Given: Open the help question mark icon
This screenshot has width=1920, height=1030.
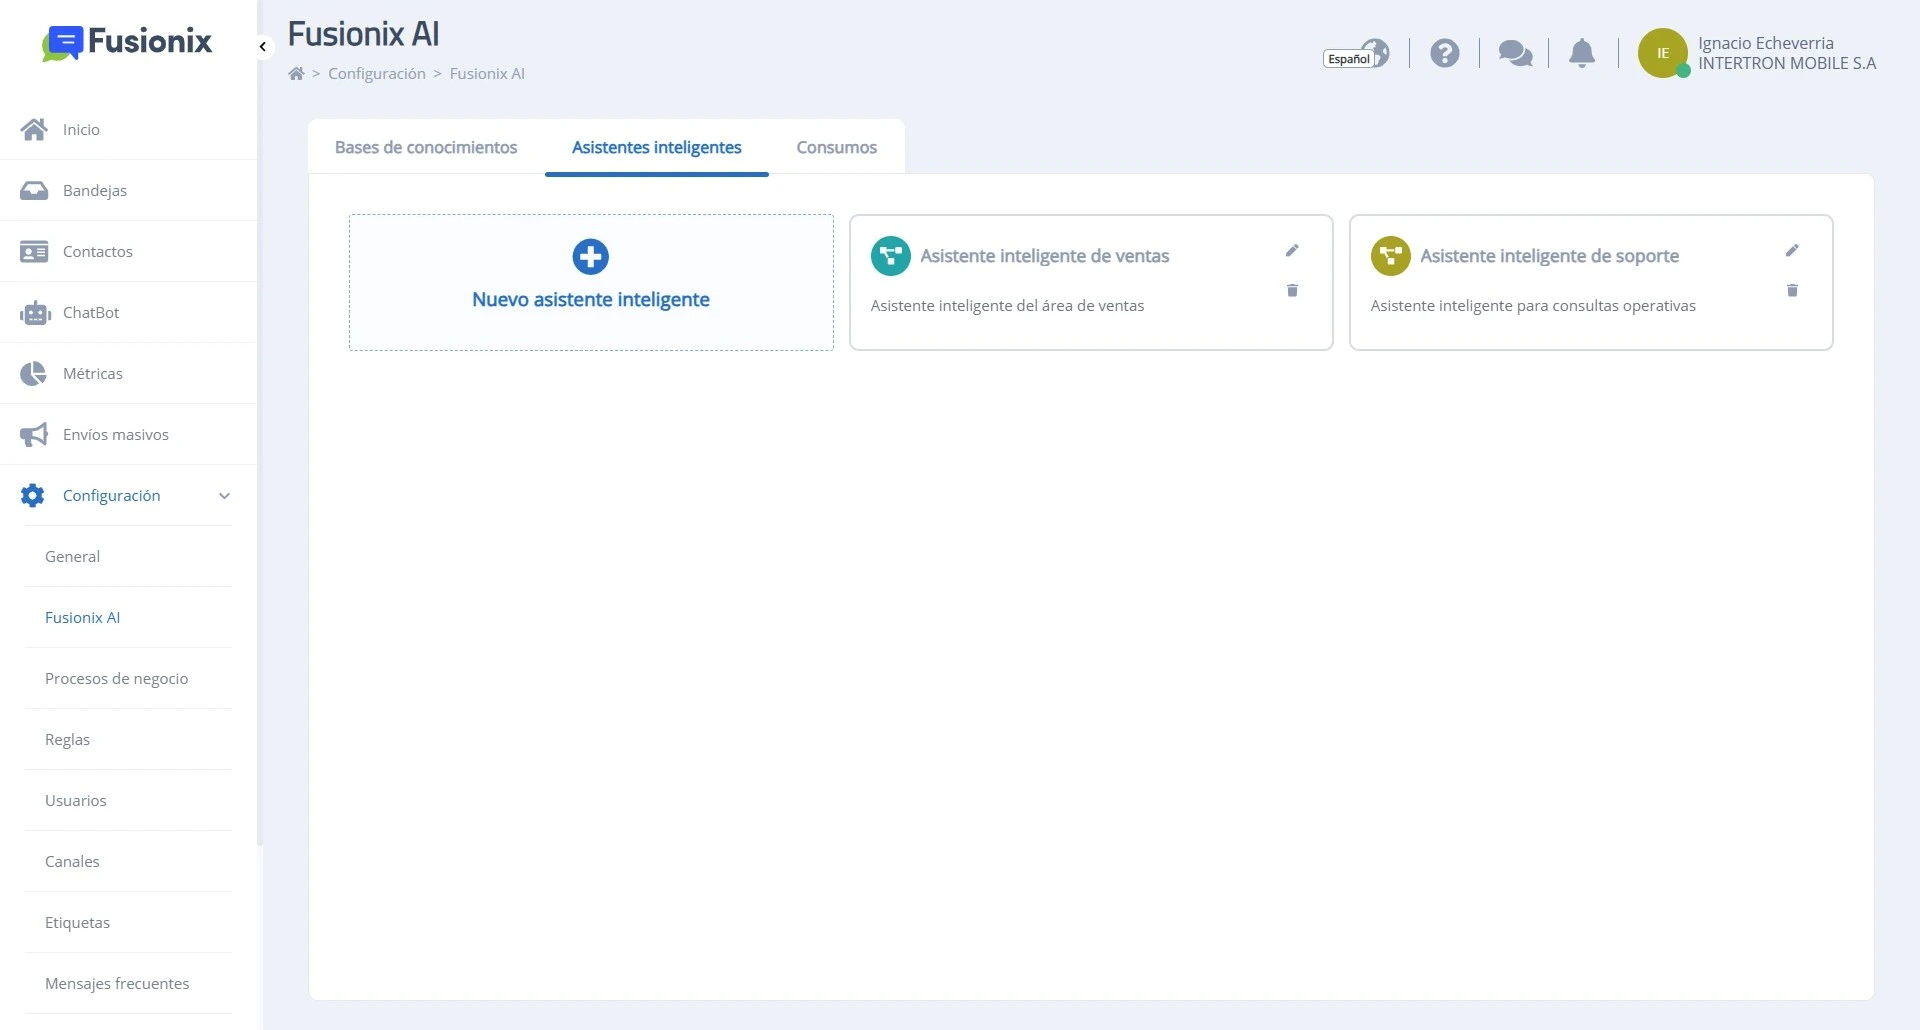Looking at the screenshot, I should click(1444, 53).
